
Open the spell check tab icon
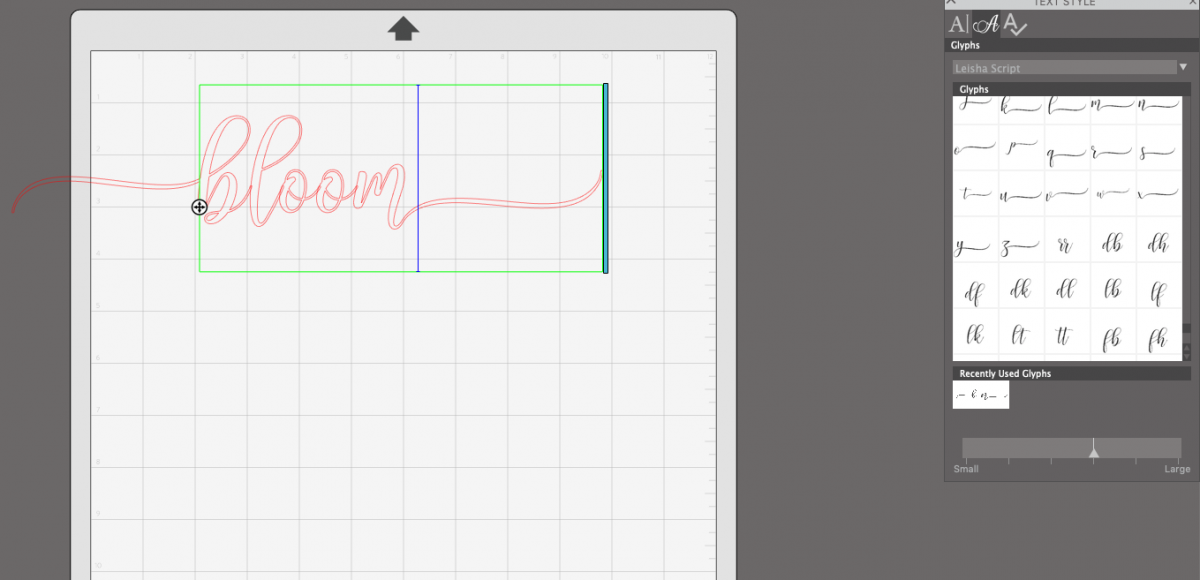pyautogui.click(x=1014, y=25)
